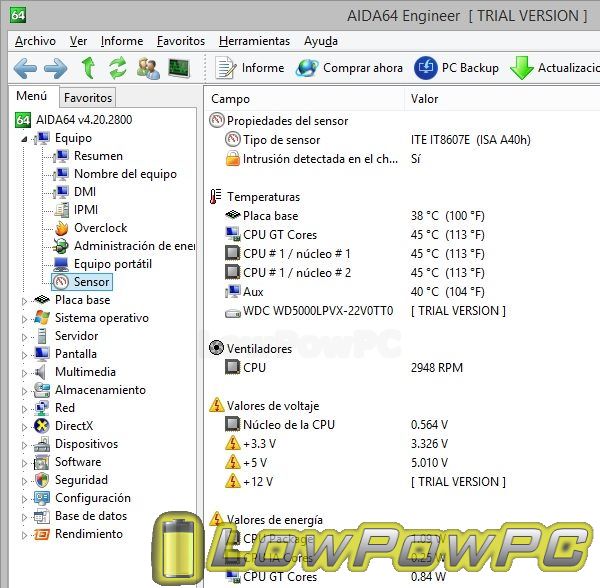The height and width of the screenshot is (588, 600).
Task: Collapse the Equipo tree node
Action: coord(24,139)
